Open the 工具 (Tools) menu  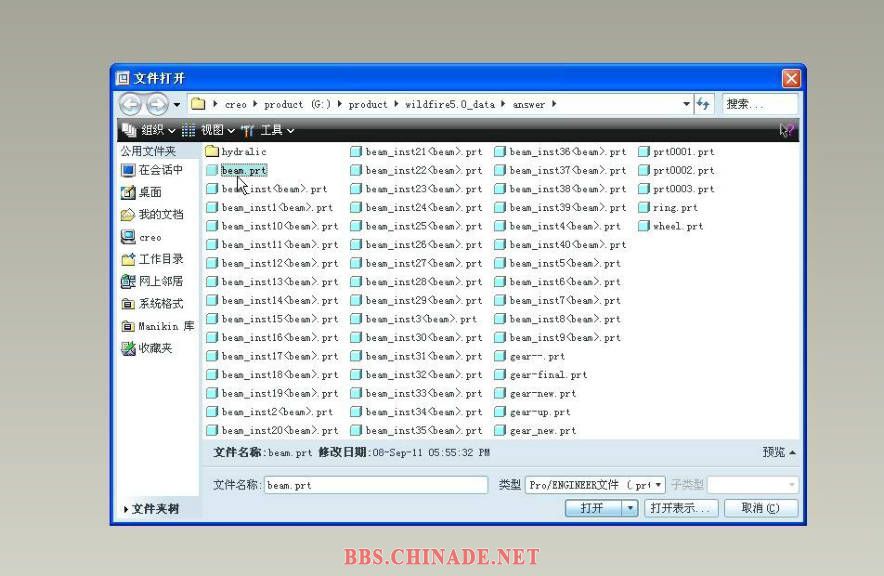pyautogui.click(x=268, y=130)
